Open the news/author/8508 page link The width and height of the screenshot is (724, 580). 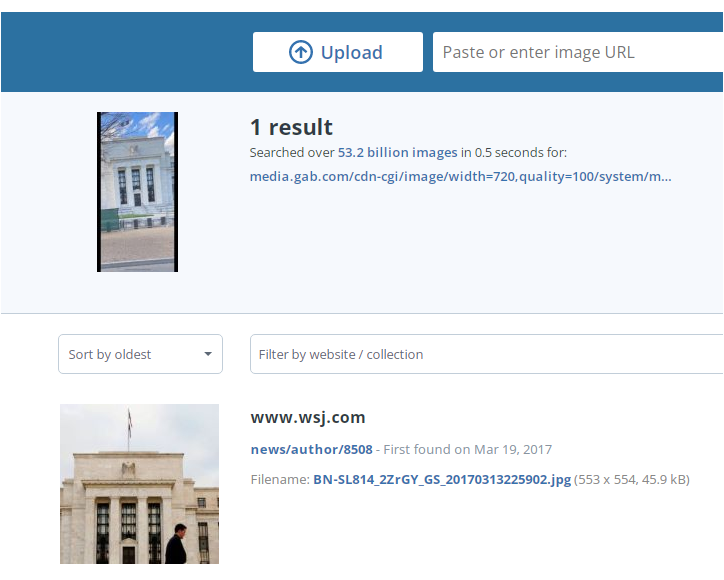(x=312, y=449)
